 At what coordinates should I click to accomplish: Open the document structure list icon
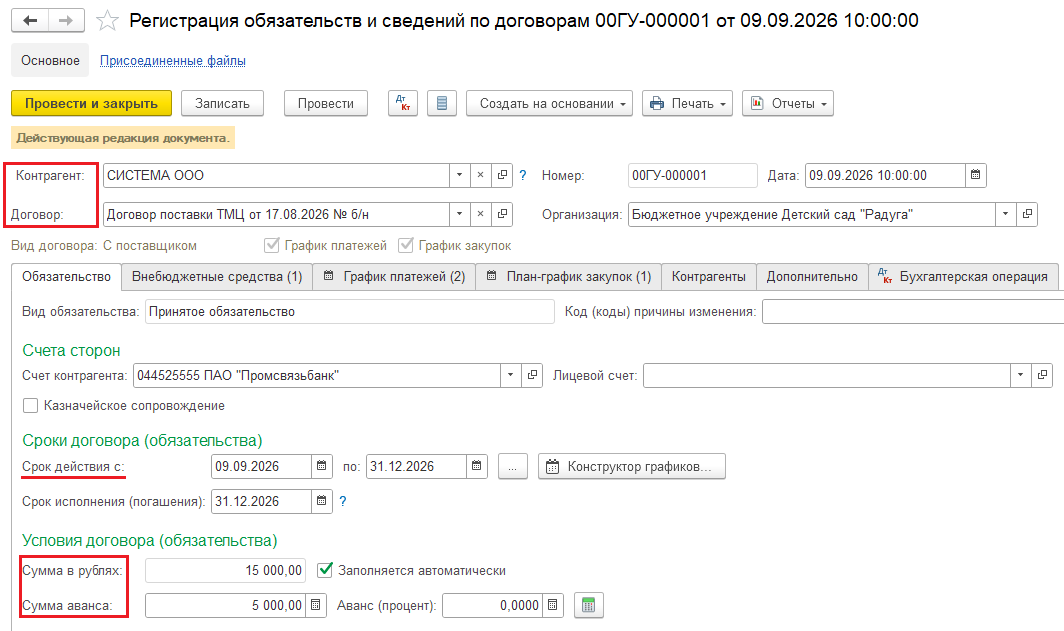pyautogui.click(x=442, y=103)
